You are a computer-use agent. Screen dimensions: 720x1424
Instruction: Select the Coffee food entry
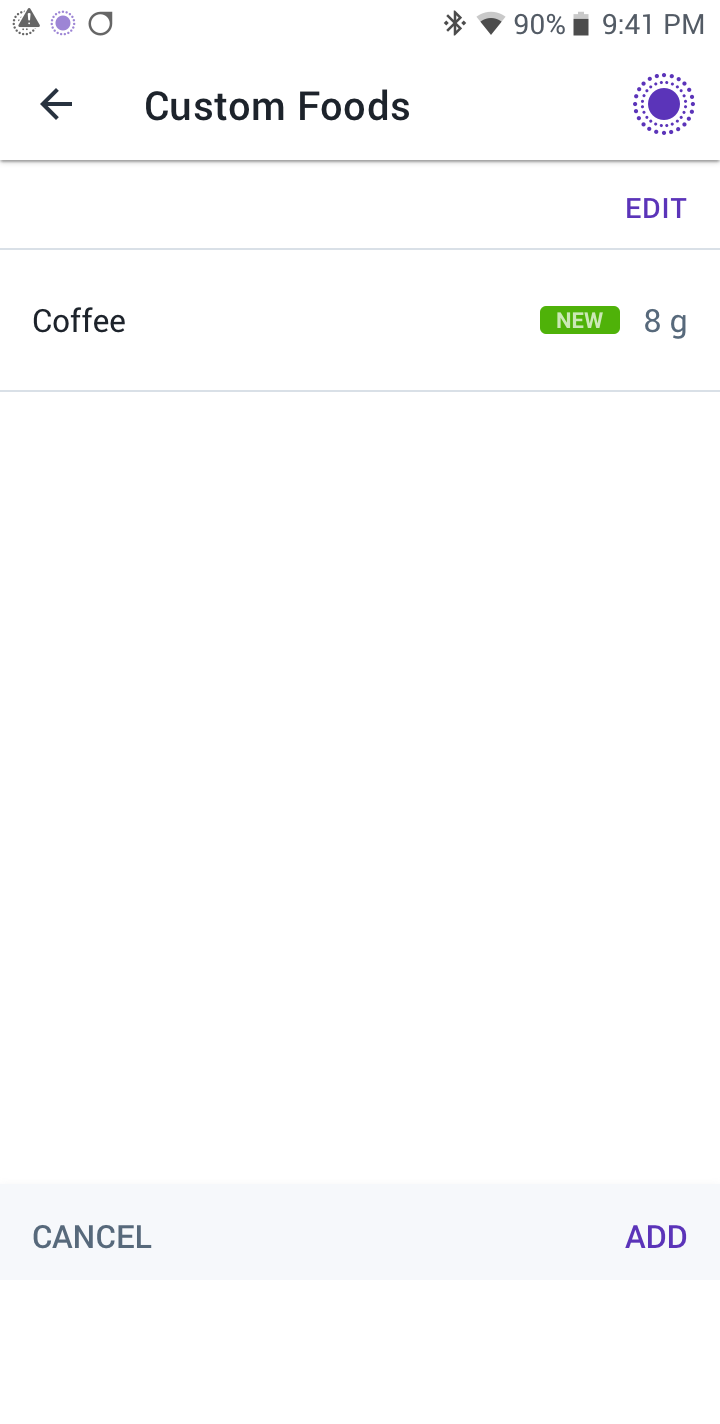click(360, 321)
